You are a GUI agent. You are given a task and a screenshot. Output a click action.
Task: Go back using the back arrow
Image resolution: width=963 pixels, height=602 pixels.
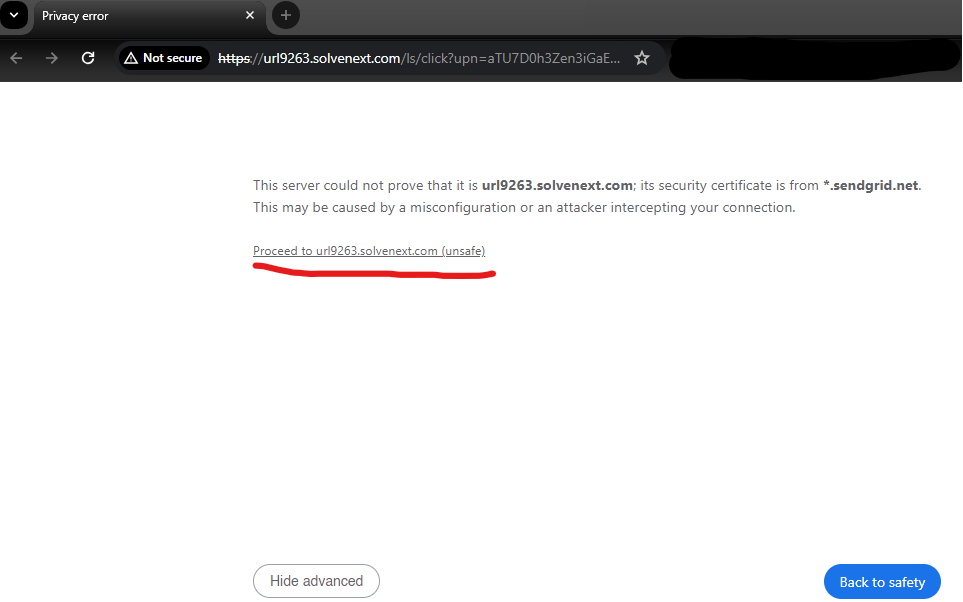click(17, 58)
